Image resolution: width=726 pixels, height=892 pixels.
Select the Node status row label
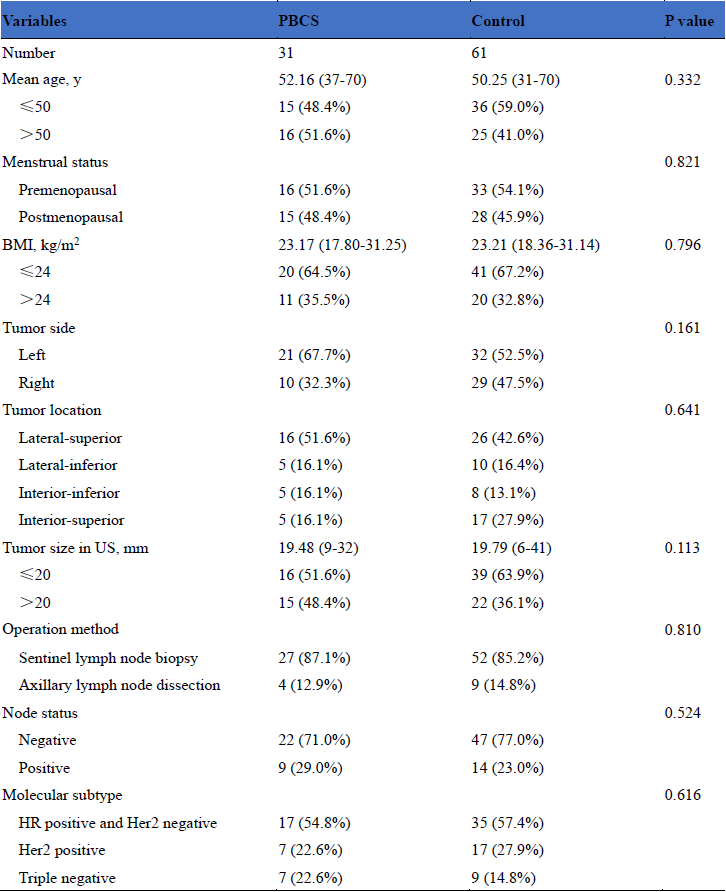pos(40,713)
